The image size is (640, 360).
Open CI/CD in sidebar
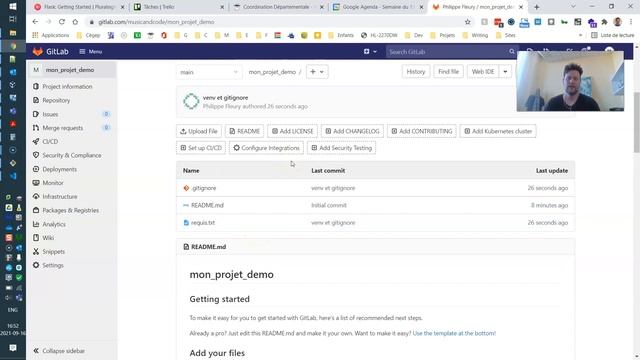pos(50,142)
